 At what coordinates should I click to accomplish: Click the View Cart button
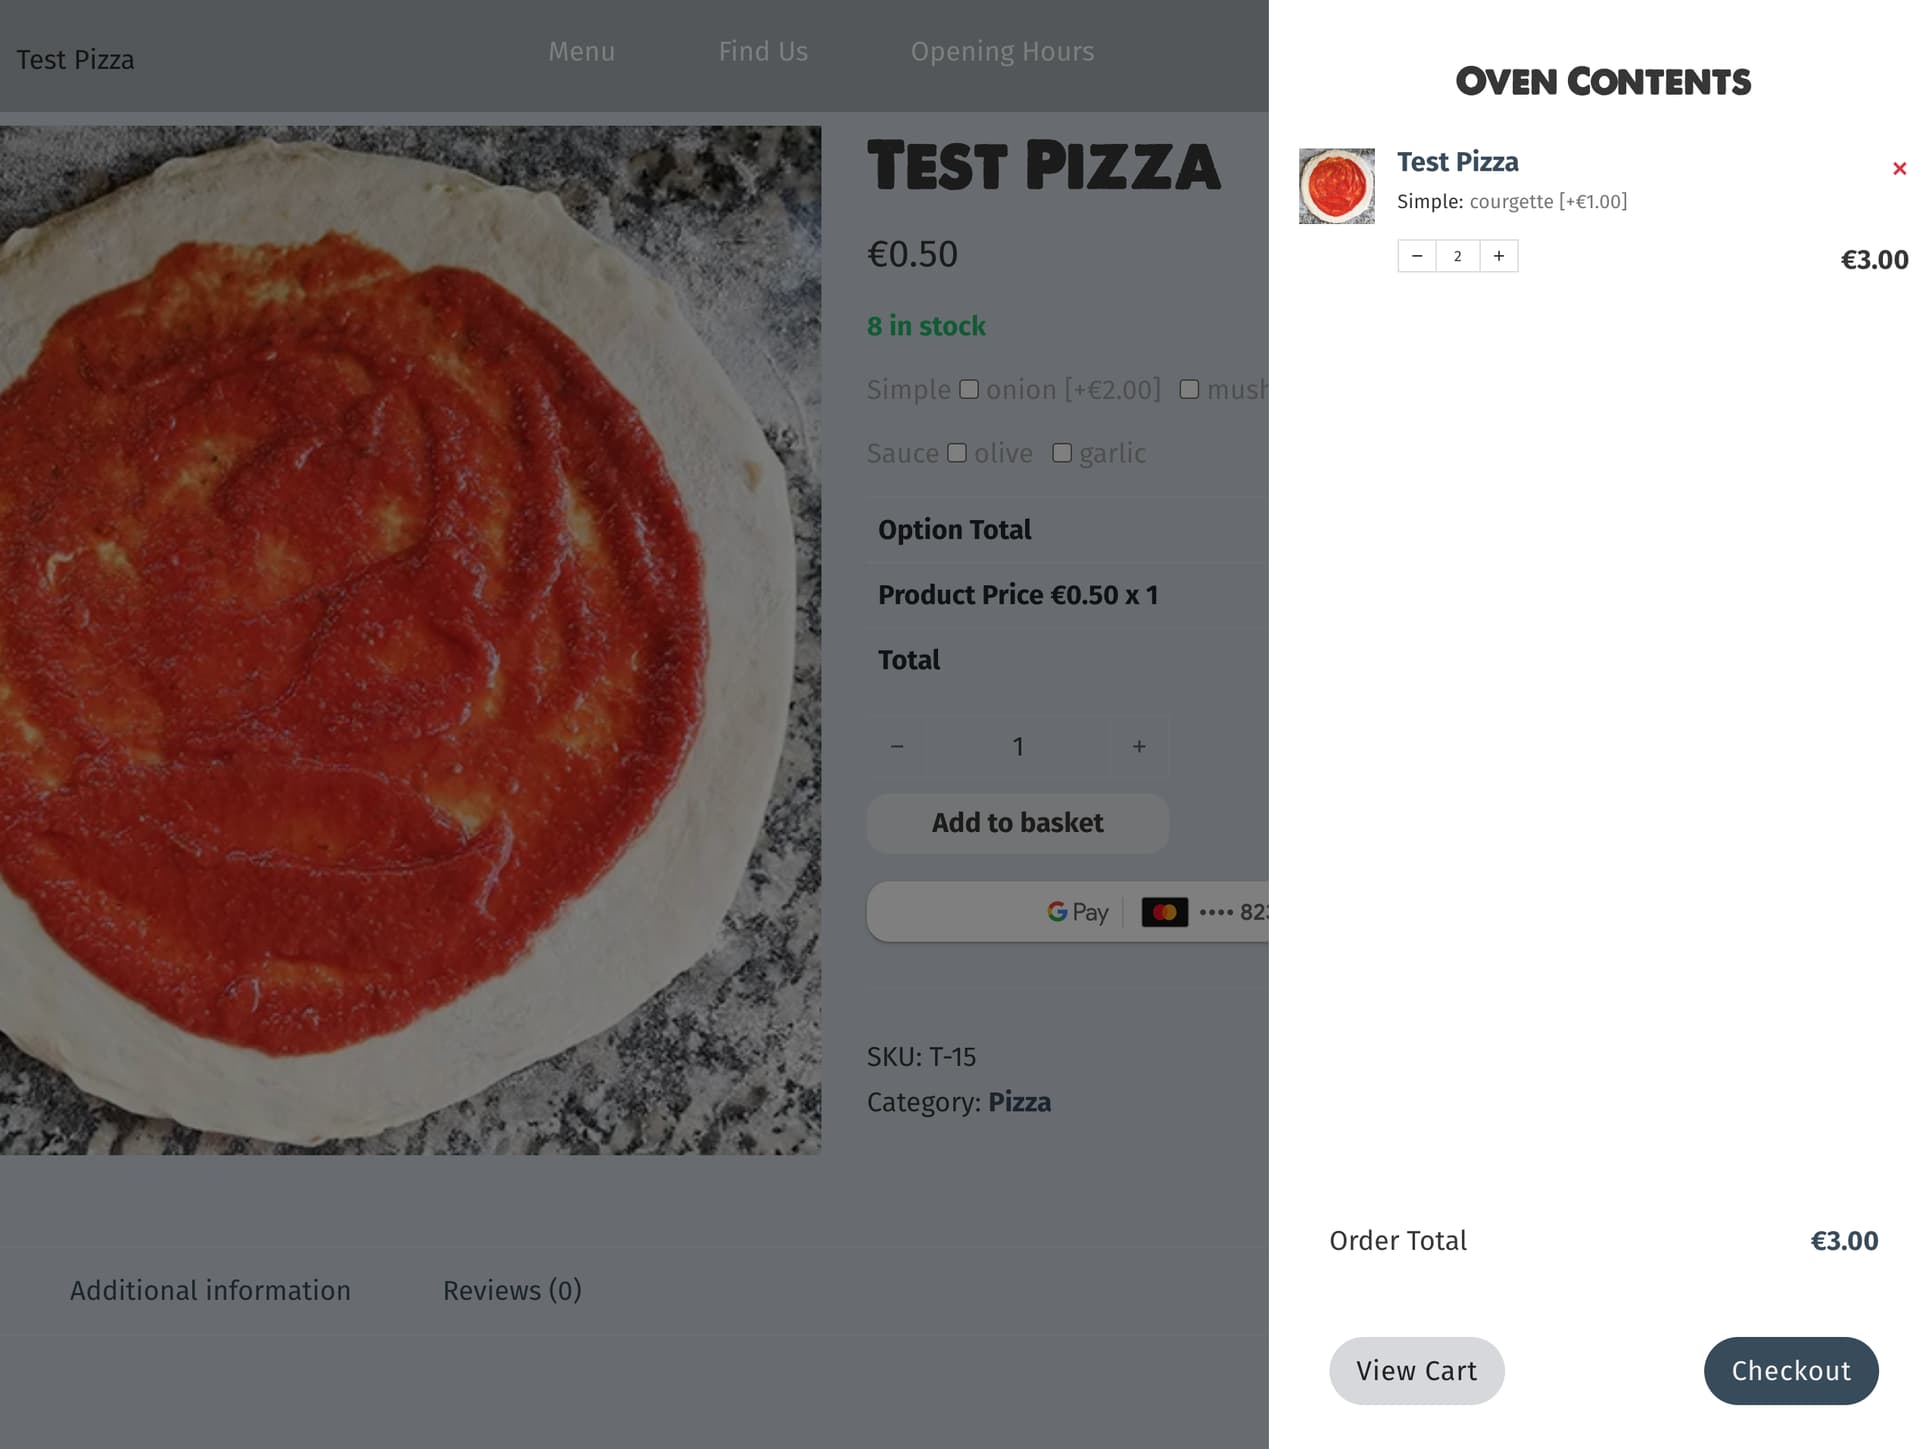1416,1371
